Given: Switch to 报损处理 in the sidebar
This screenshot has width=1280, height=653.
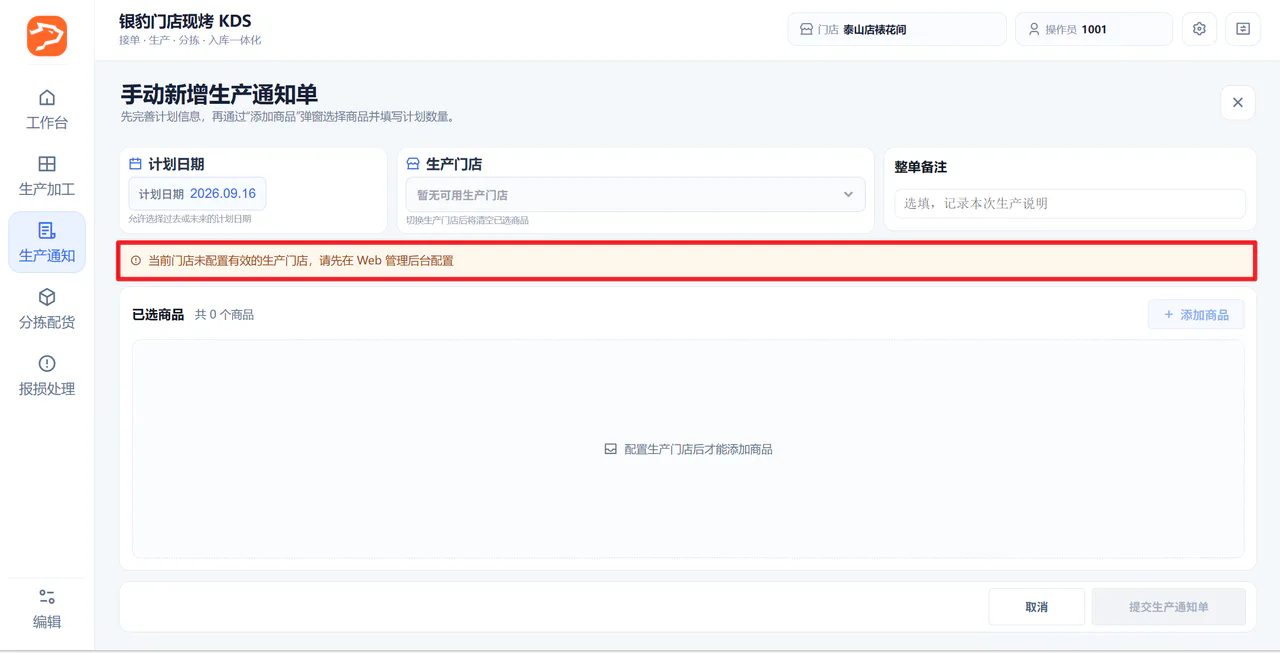Looking at the screenshot, I should coord(47,375).
